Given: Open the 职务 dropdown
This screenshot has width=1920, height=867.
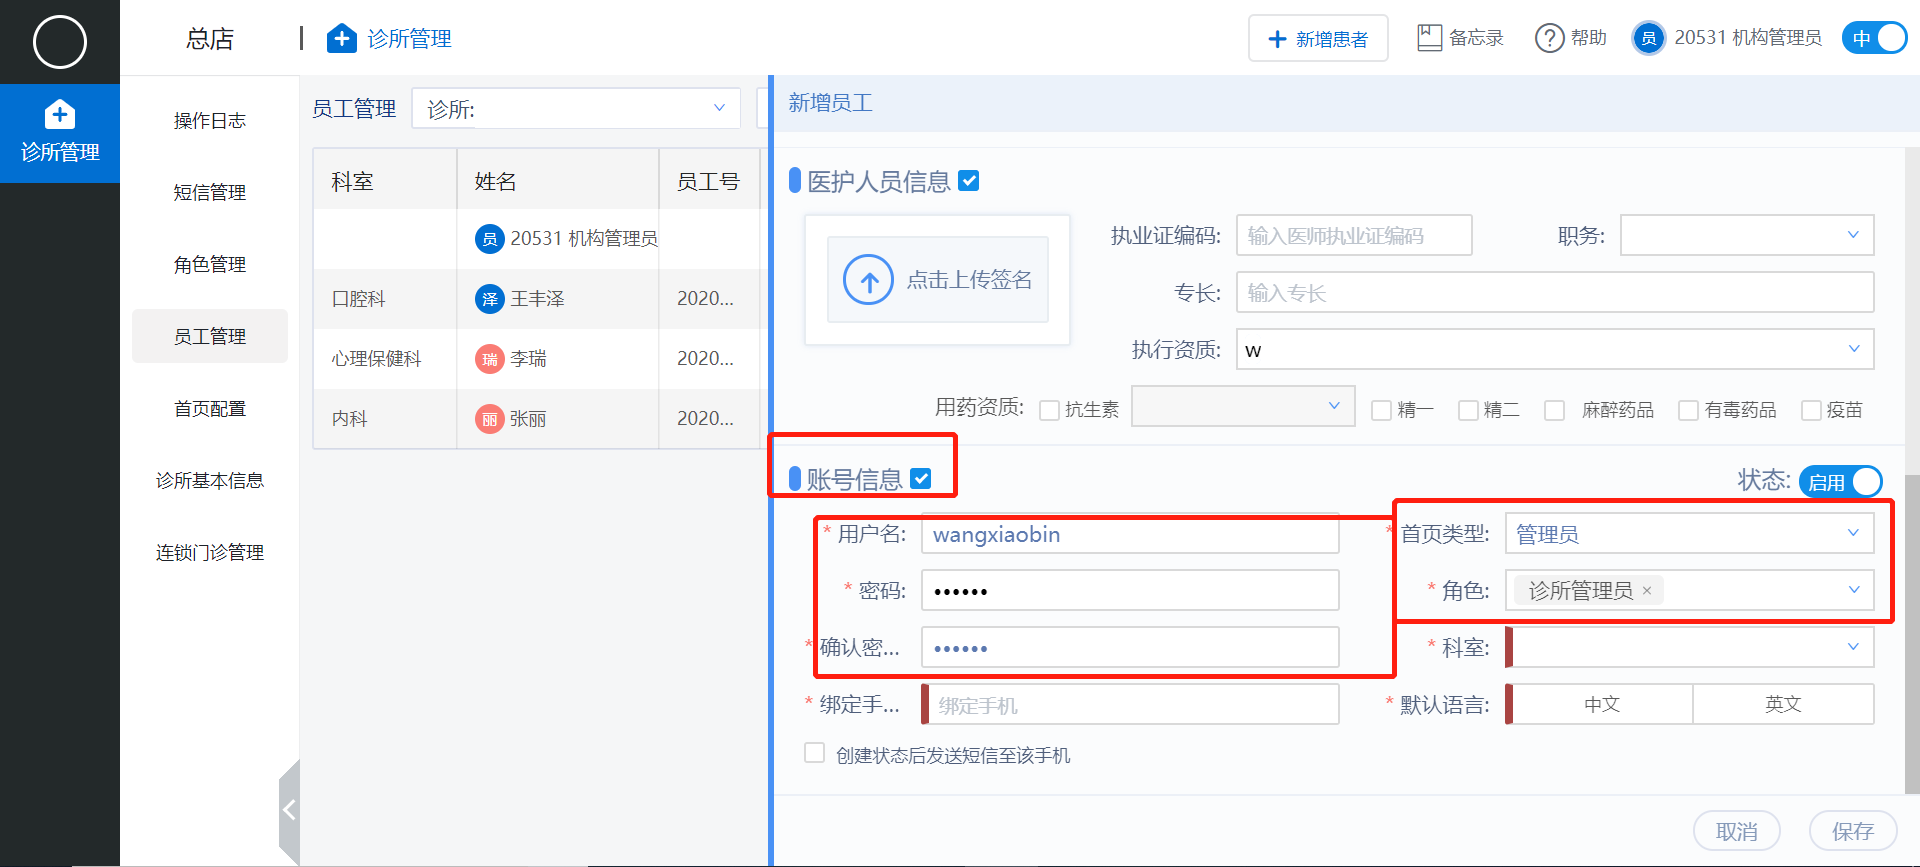Looking at the screenshot, I should 1747,235.
